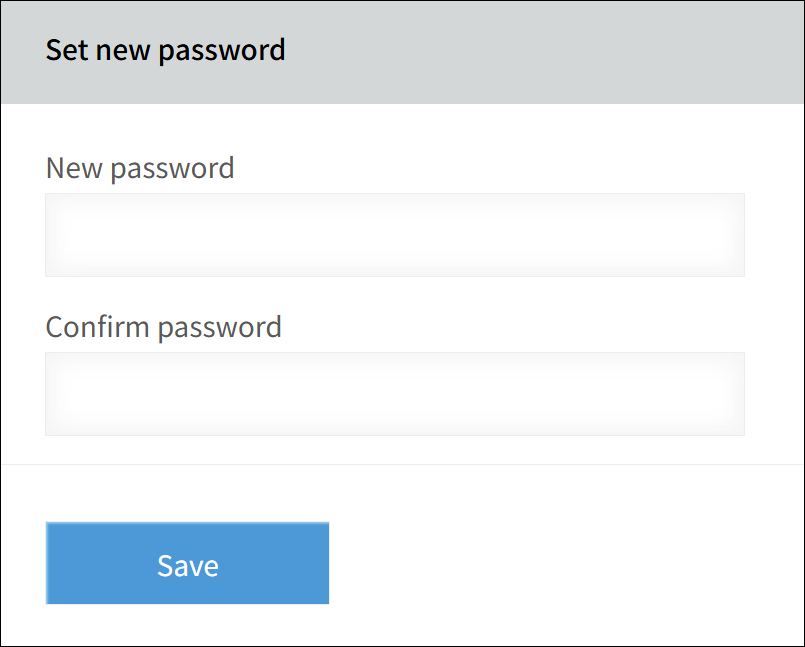Click the Set new password header
The height and width of the screenshot is (647, 805).
pyautogui.click(x=164, y=50)
